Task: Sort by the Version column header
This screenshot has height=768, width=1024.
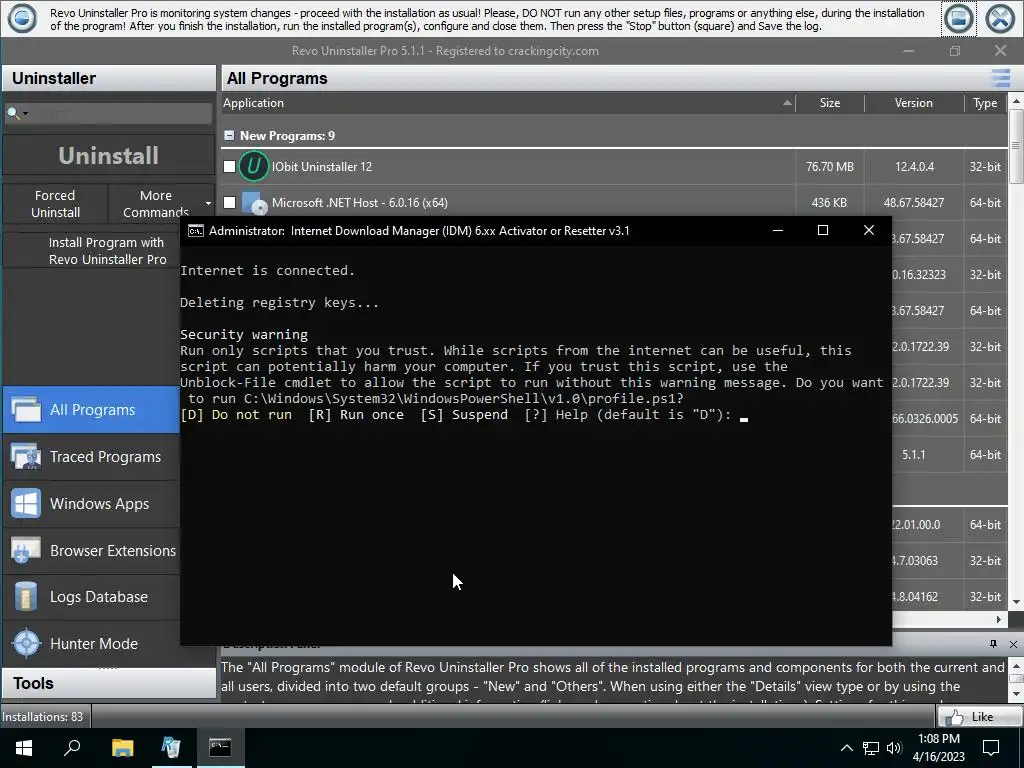Action: pos(914,103)
